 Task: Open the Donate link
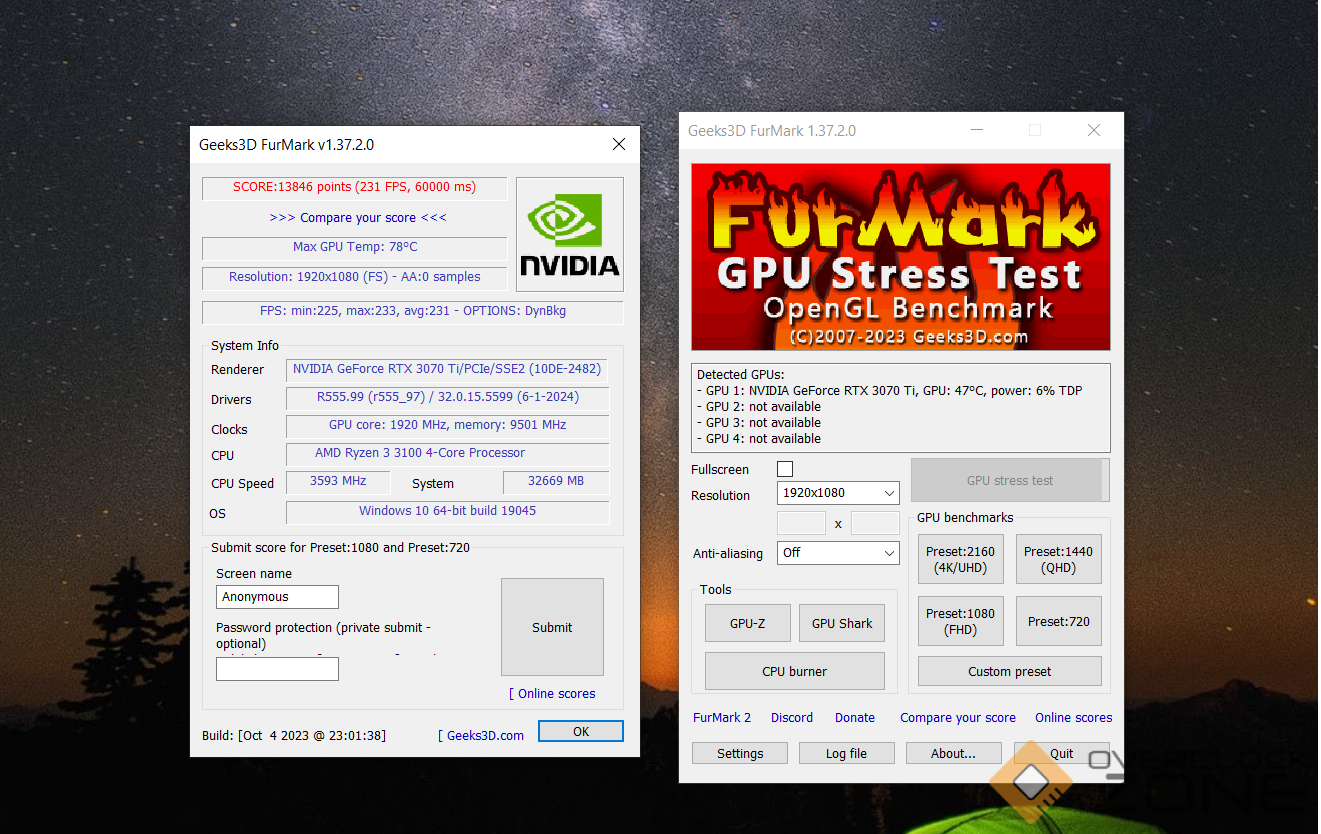[x=855, y=718]
